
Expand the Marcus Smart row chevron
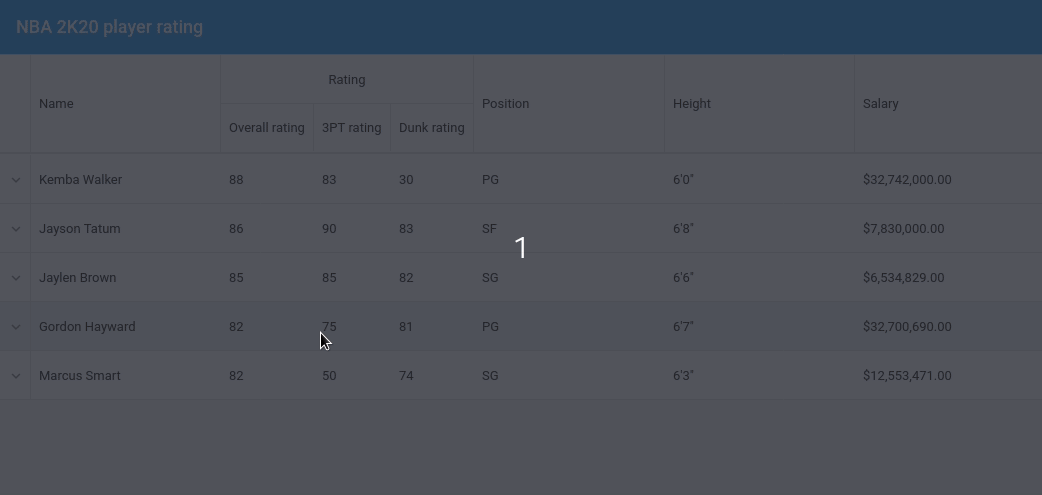pos(15,376)
